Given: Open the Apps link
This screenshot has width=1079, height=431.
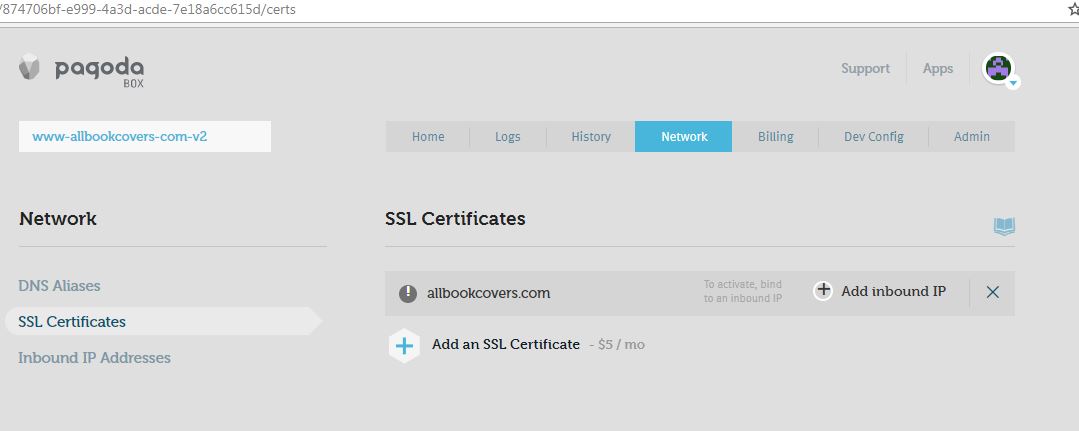Looking at the screenshot, I should [x=937, y=68].
